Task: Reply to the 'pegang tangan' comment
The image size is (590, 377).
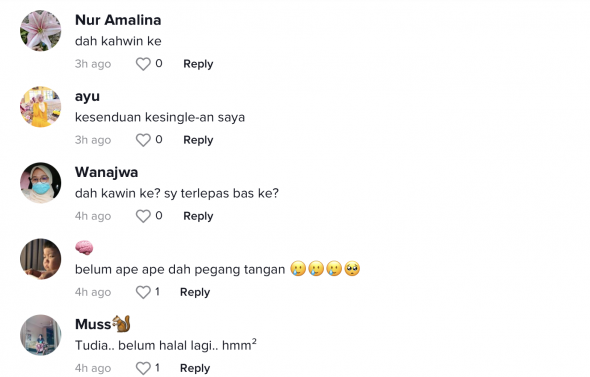Action: (x=195, y=292)
